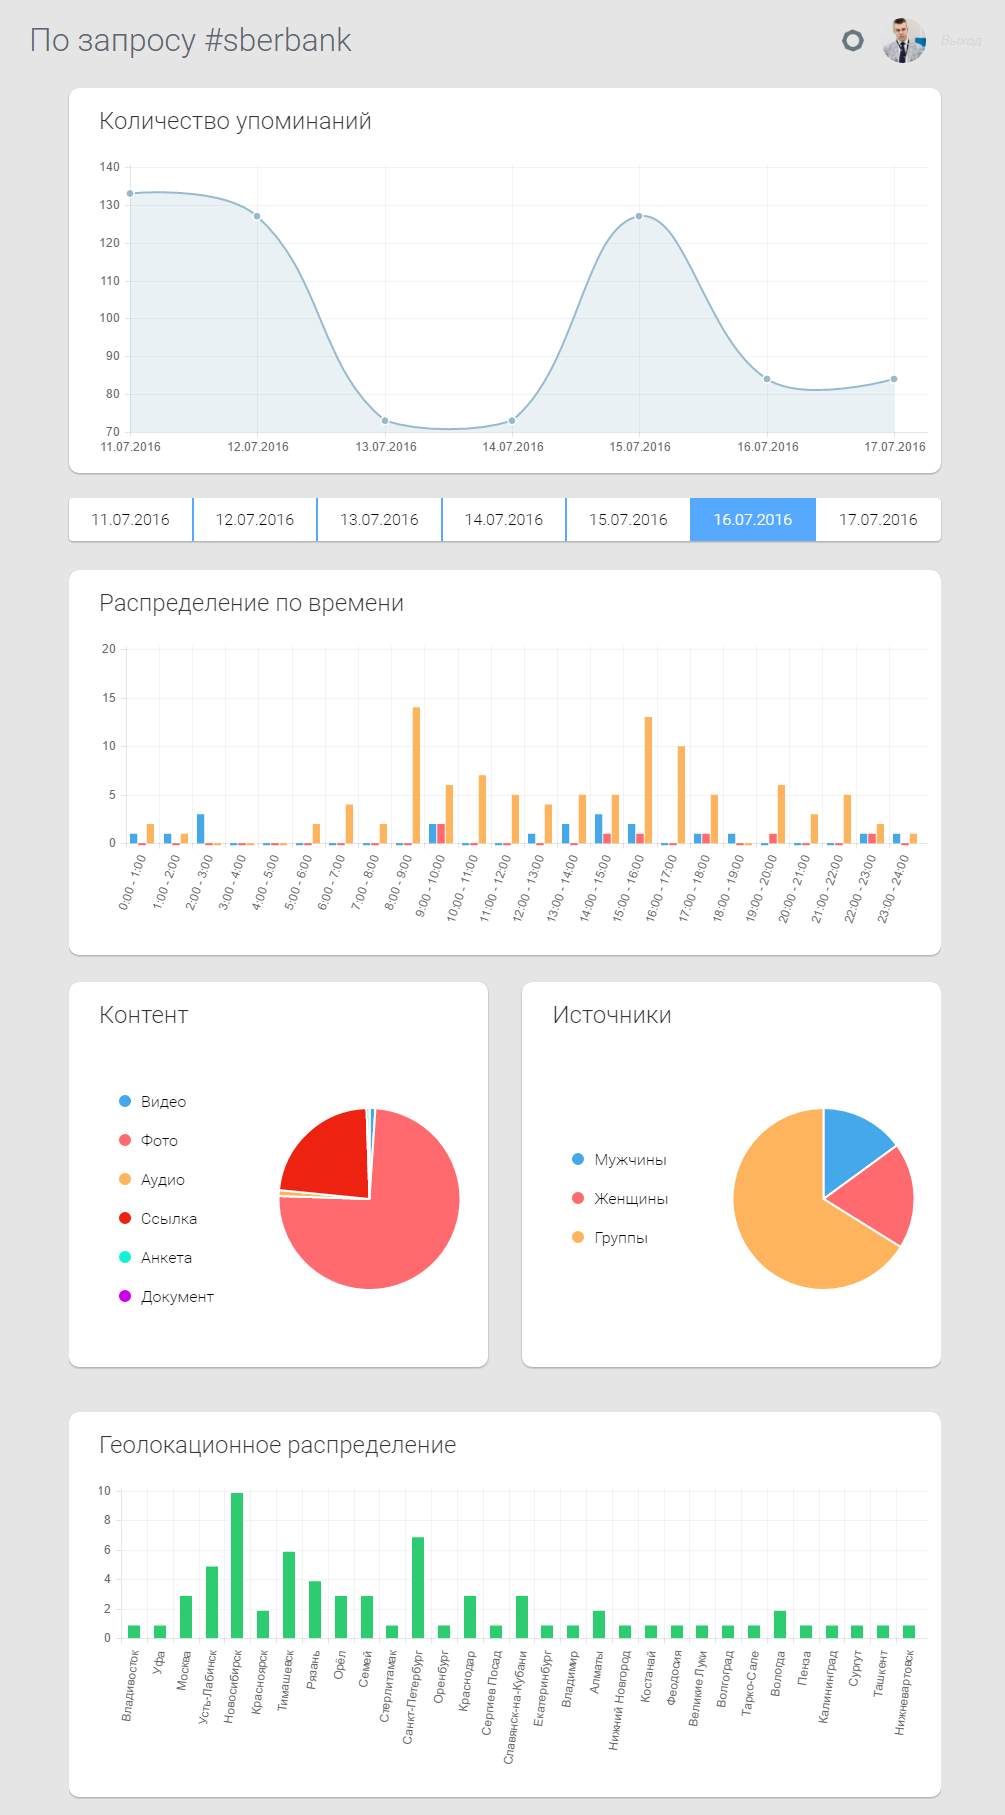The width and height of the screenshot is (1005, 1815).
Task: Click the tallest orange bar at 8:00 - 9:00
Action: pos(416,776)
